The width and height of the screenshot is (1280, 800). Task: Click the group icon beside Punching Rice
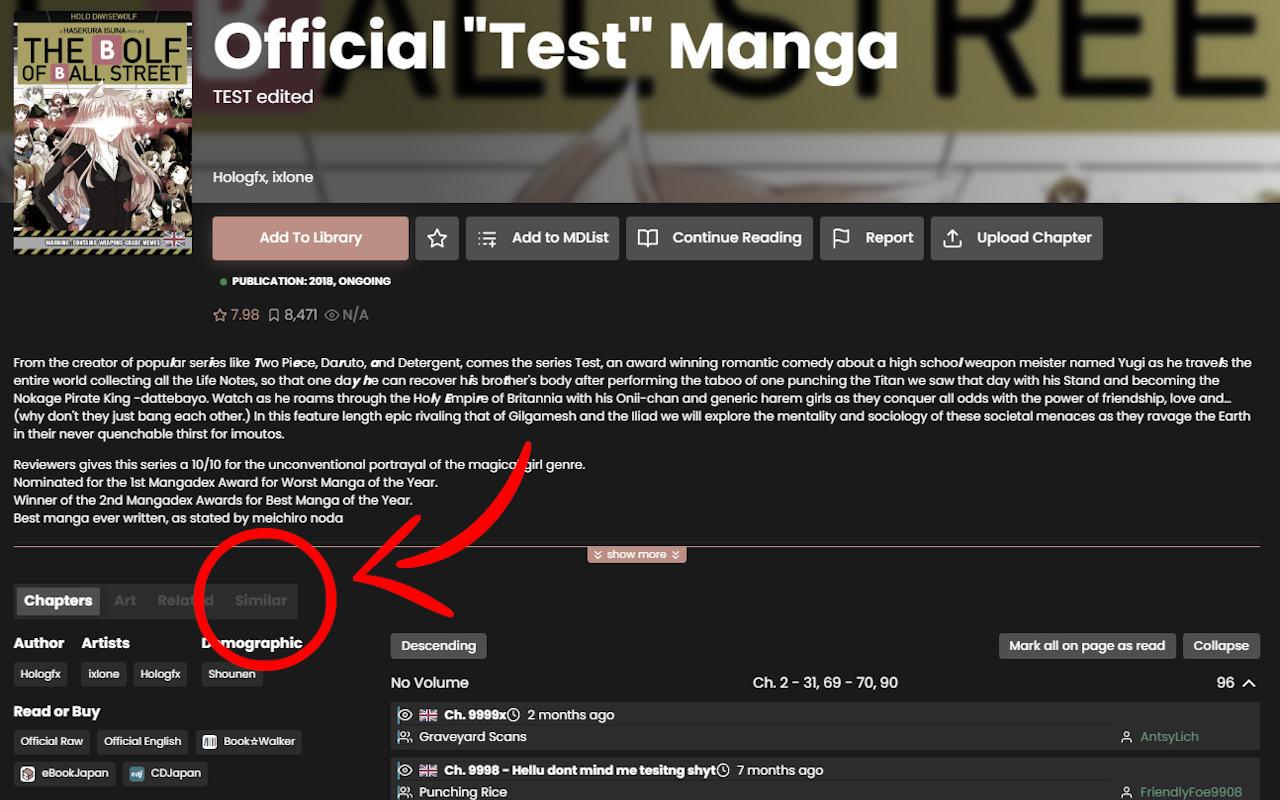(405, 792)
